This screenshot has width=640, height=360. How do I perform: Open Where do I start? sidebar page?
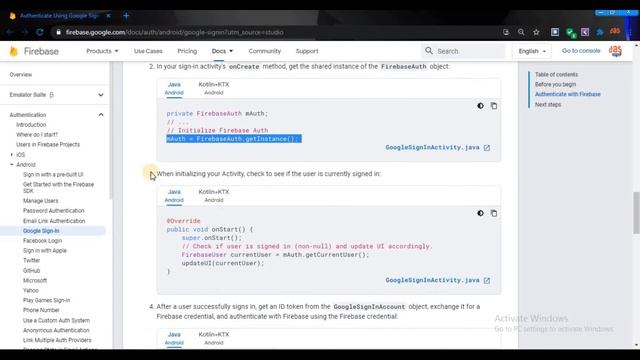click(x=37, y=135)
